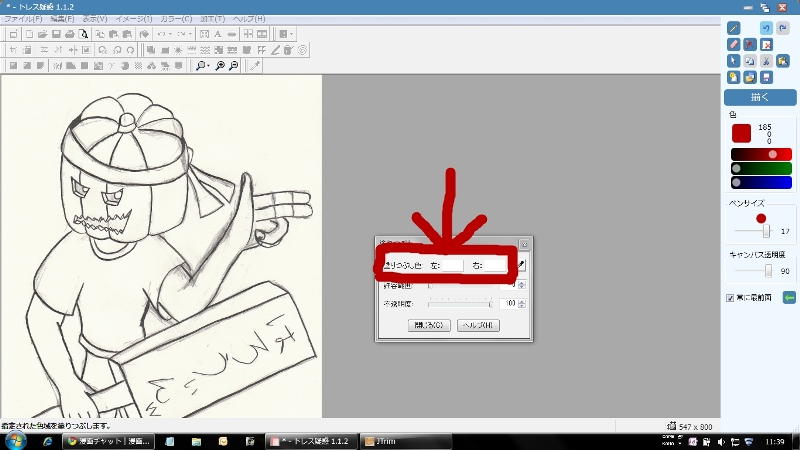Open the カラー(C) menu
Image resolution: width=800 pixels, height=450 pixels.
click(x=176, y=19)
